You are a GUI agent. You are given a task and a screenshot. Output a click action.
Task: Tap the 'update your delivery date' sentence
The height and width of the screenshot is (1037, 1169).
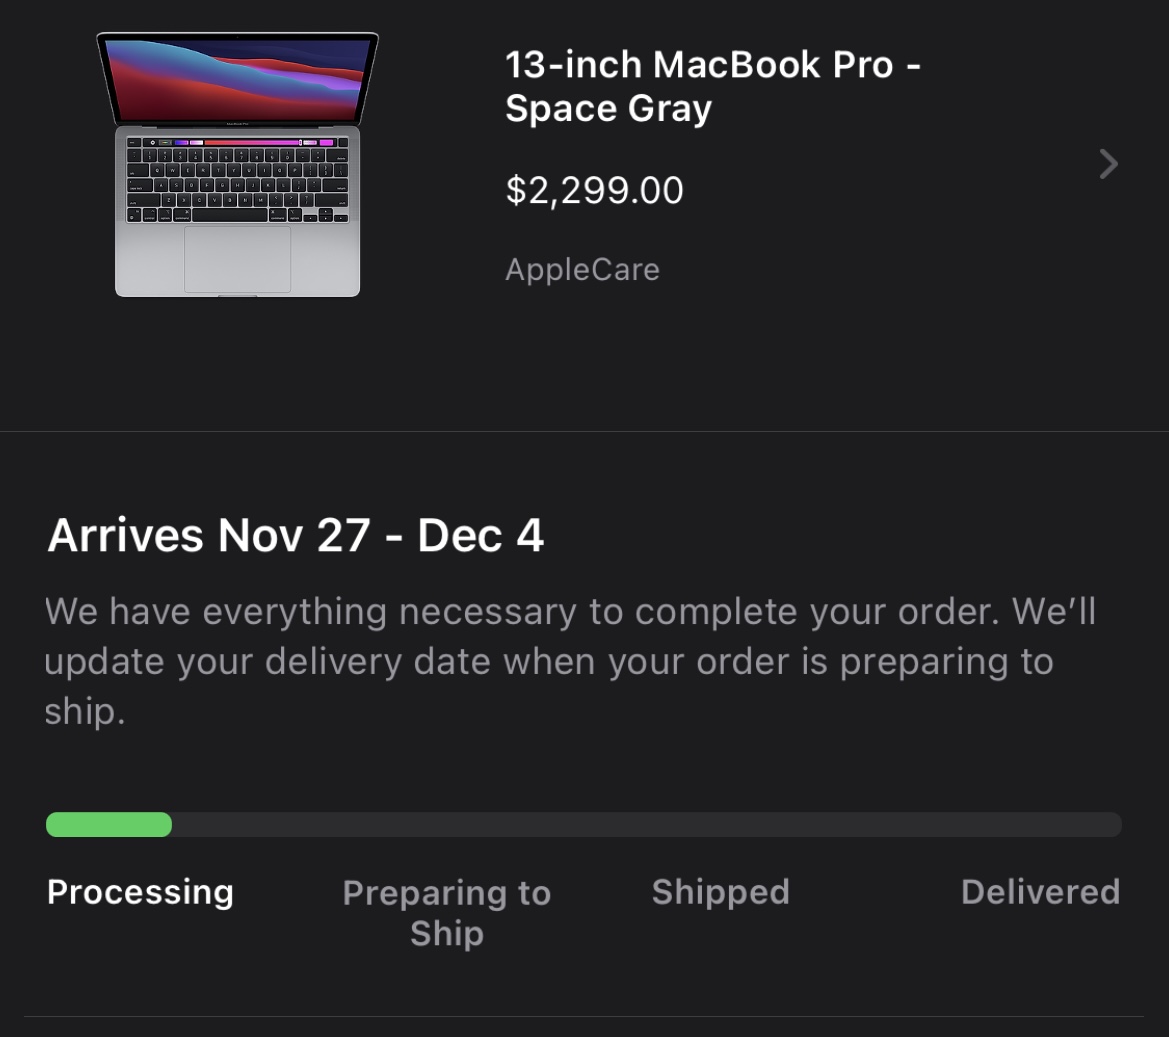548,661
